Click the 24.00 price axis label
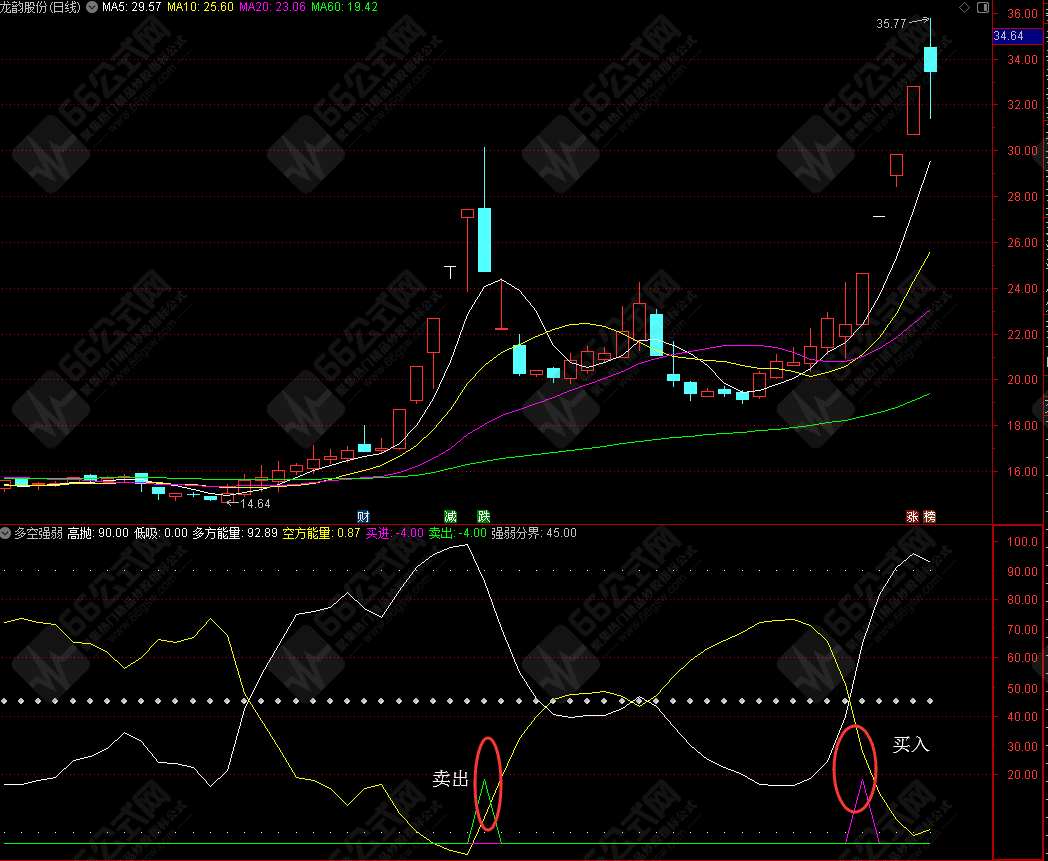The width and height of the screenshot is (1048, 861). [x=1023, y=289]
